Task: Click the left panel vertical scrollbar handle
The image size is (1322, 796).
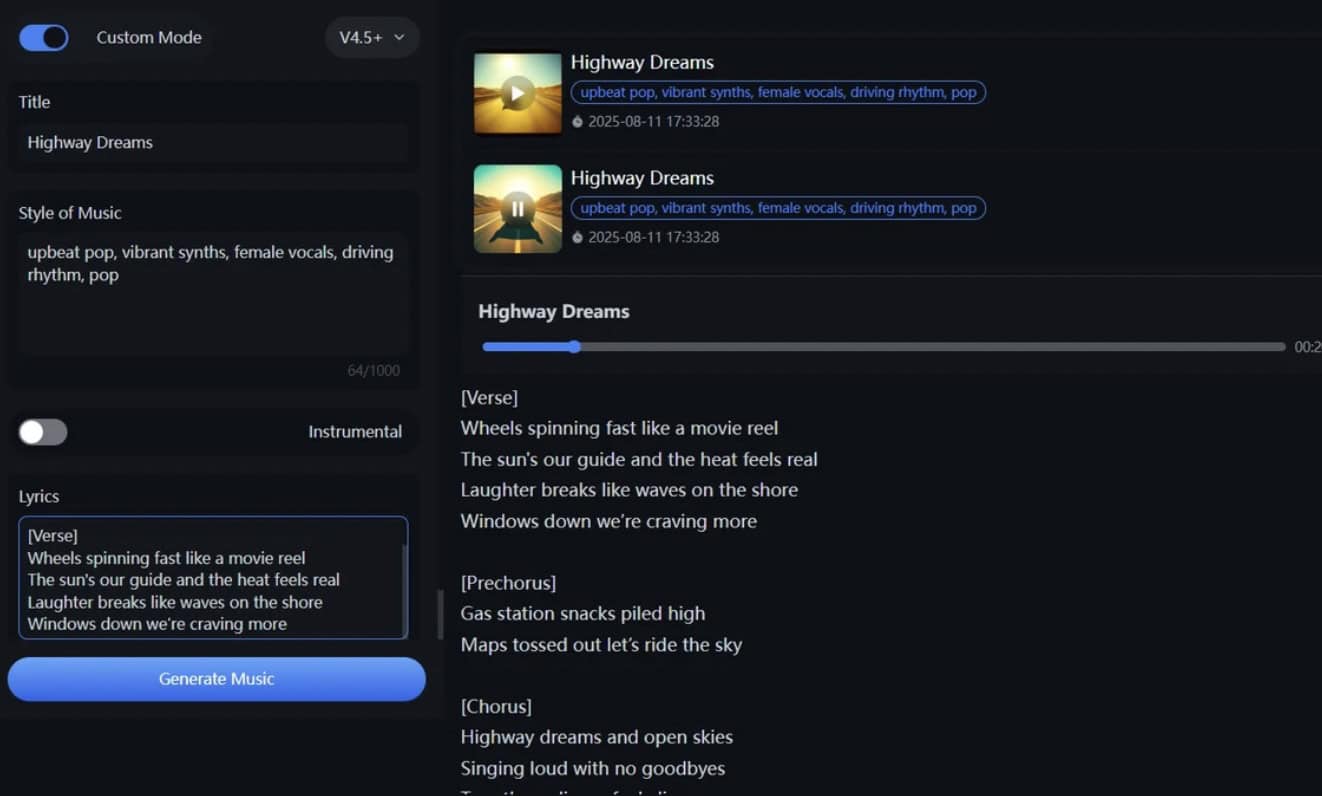Action: (440, 615)
